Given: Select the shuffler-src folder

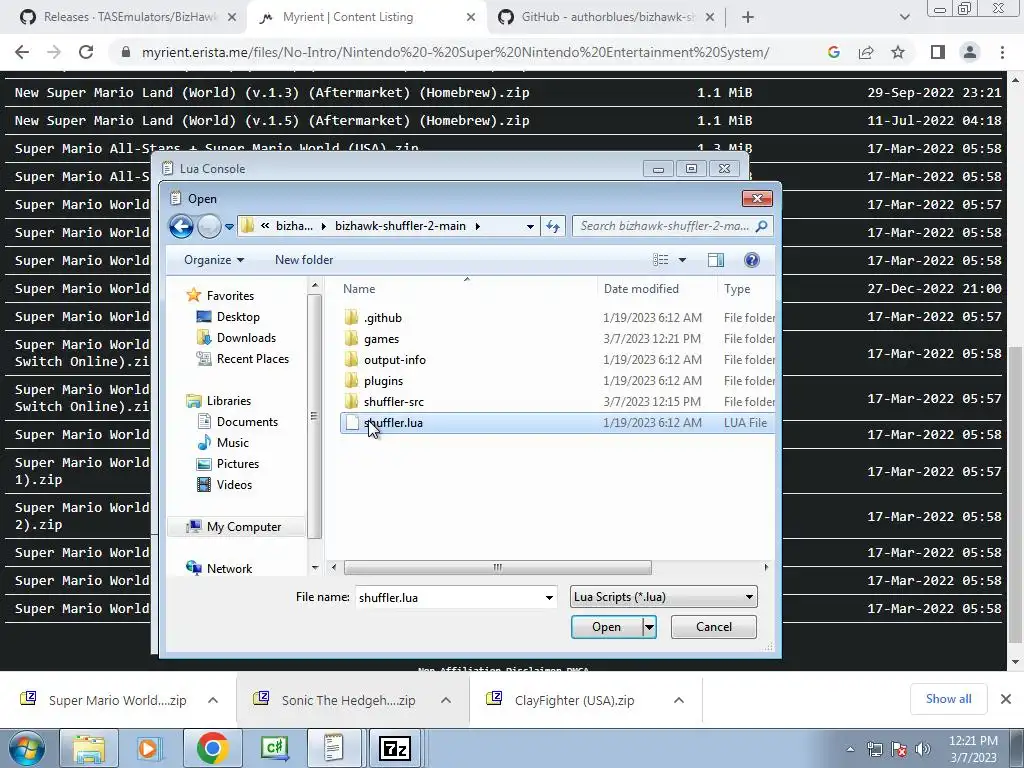Looking at the screenshot, I should coord(394,402).
